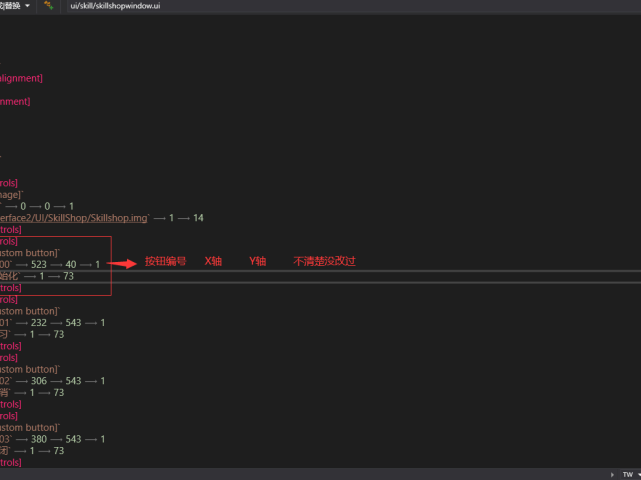Click value 73 in the highlighted red box
Image resolution: width=641 pixels, height=480 pixels.
pos(68,276)
